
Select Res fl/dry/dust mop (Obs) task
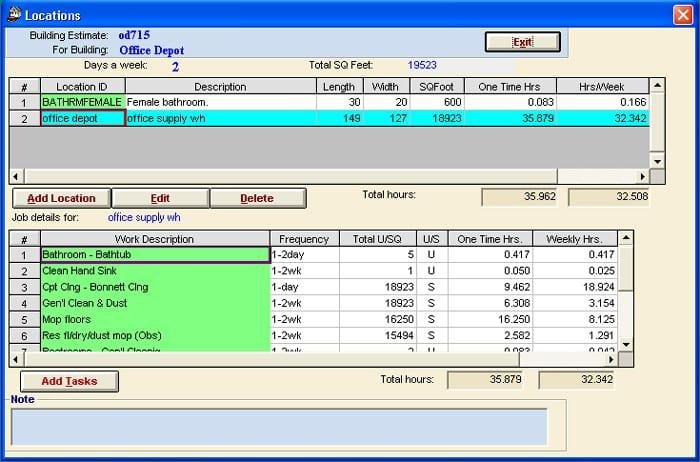[x=155, y=335]
